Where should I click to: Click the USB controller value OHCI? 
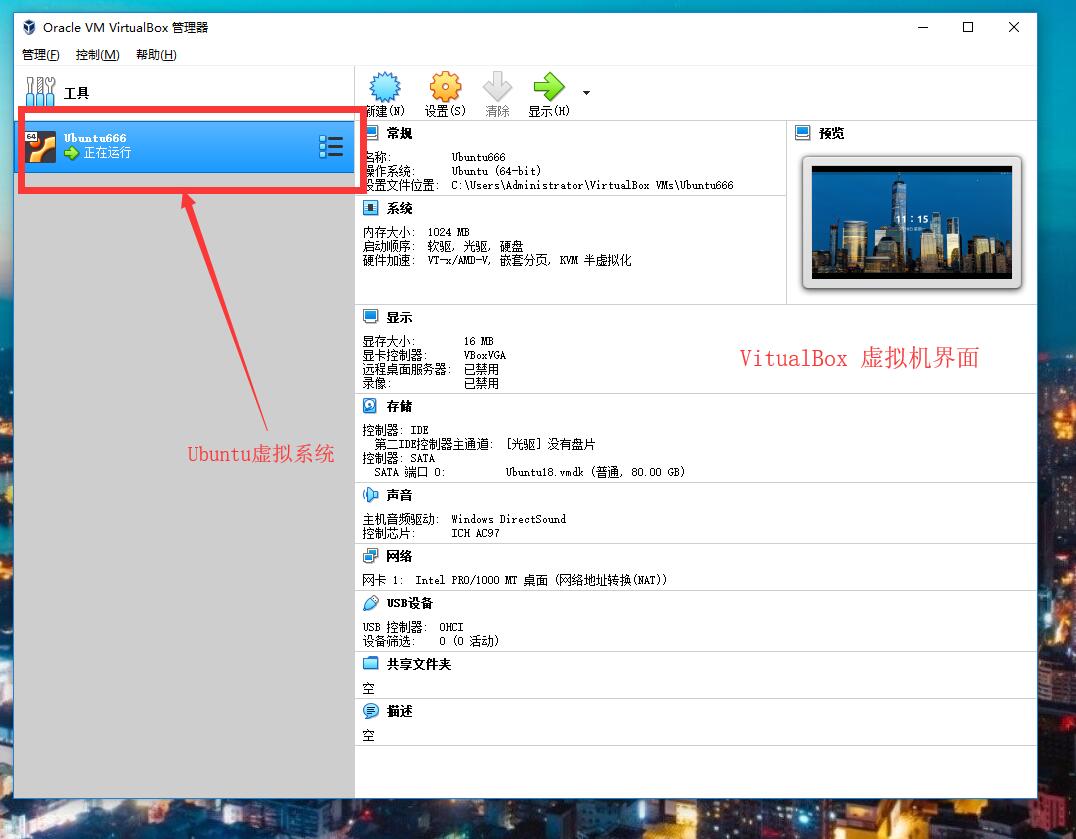[x=451, y=627]
